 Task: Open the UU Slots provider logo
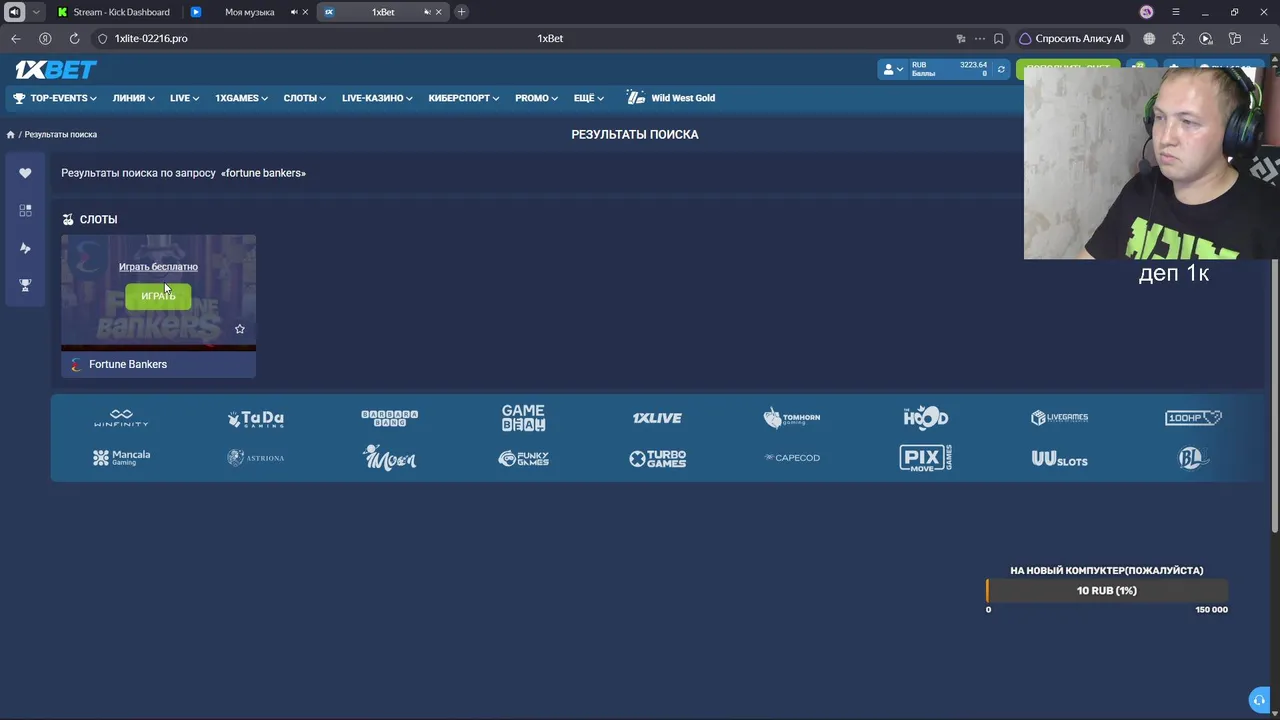point(1059,459)
